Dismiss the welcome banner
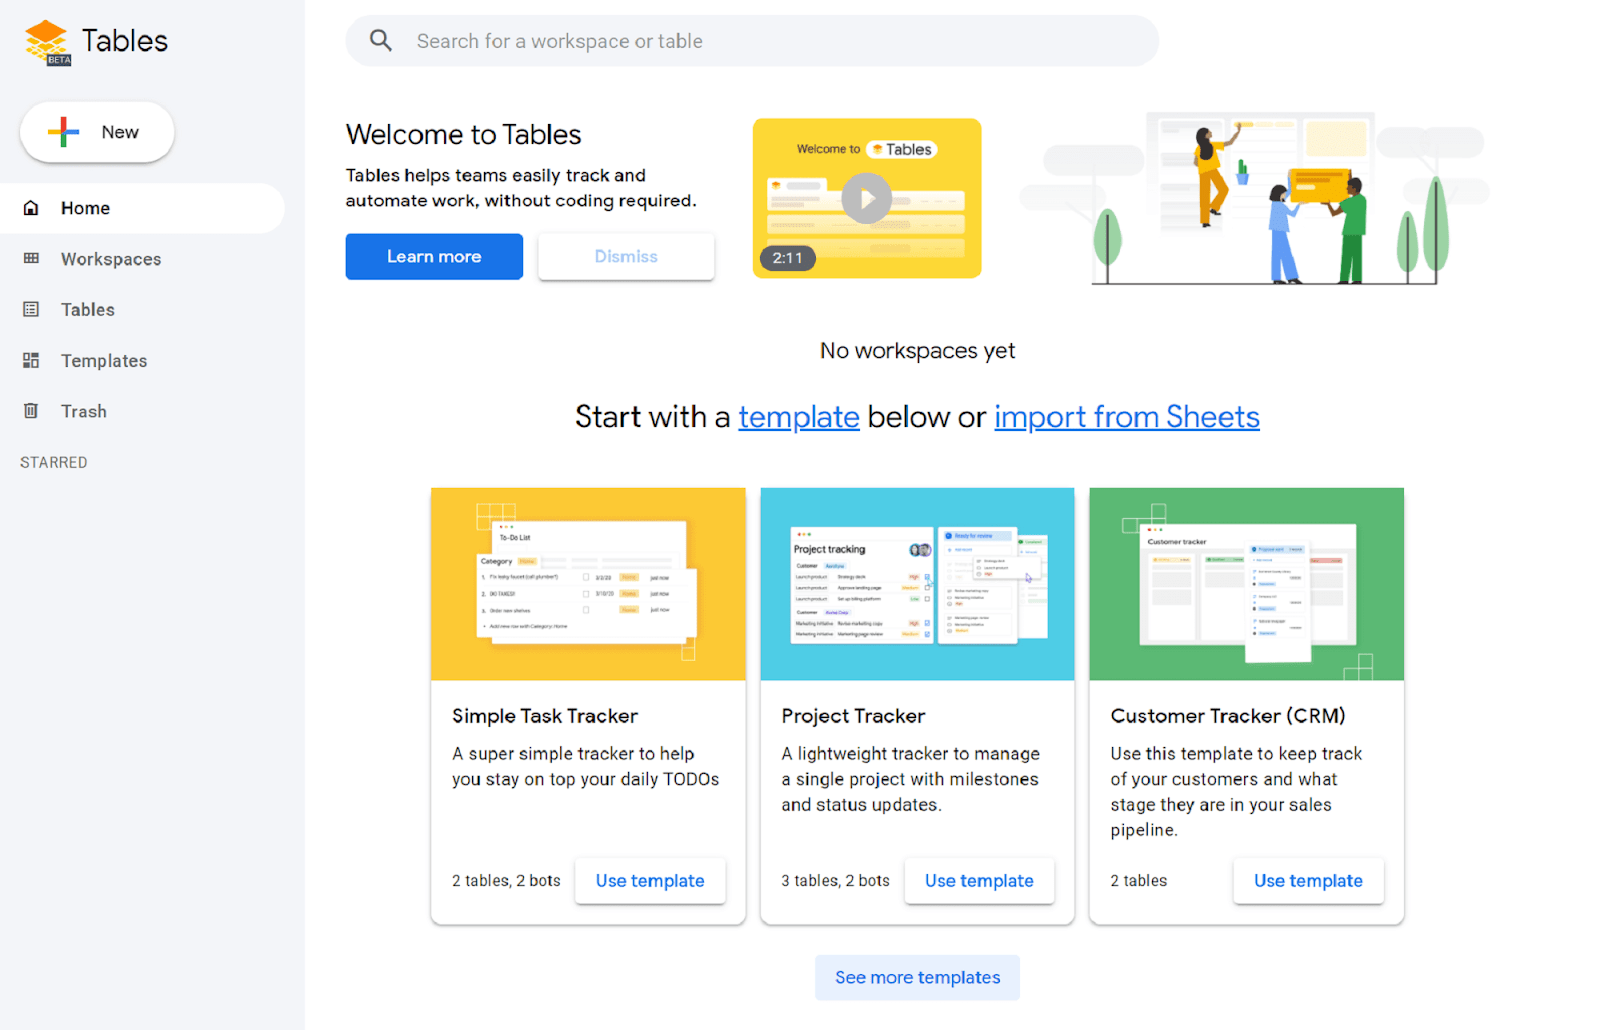Screen dimensions: 1600x1030 click(626, 257)
